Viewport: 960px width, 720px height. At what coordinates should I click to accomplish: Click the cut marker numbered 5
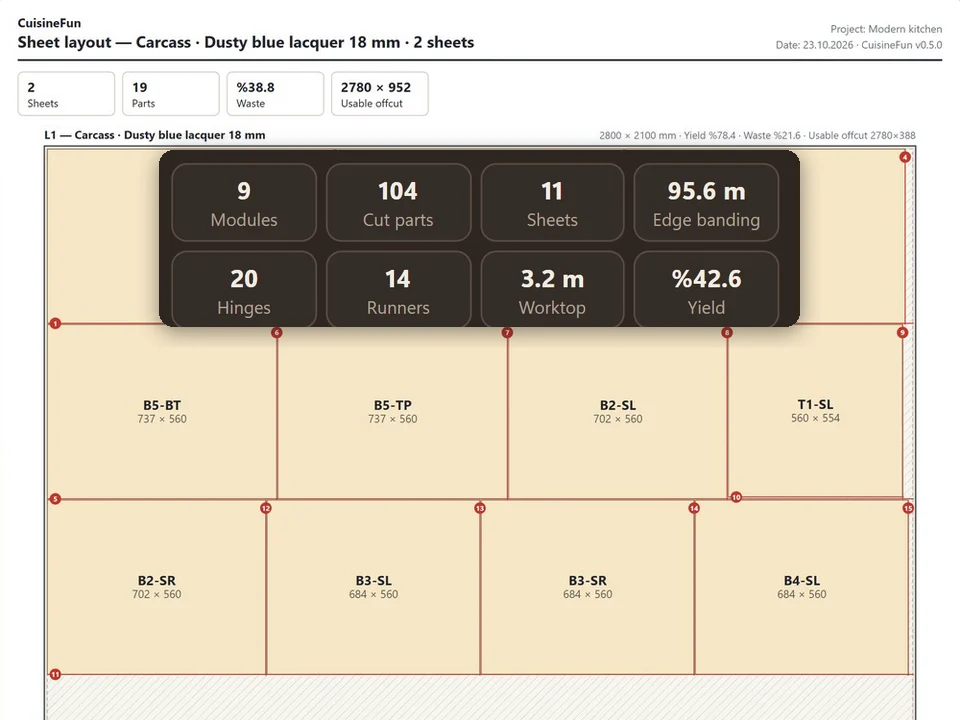pos(55,499)
